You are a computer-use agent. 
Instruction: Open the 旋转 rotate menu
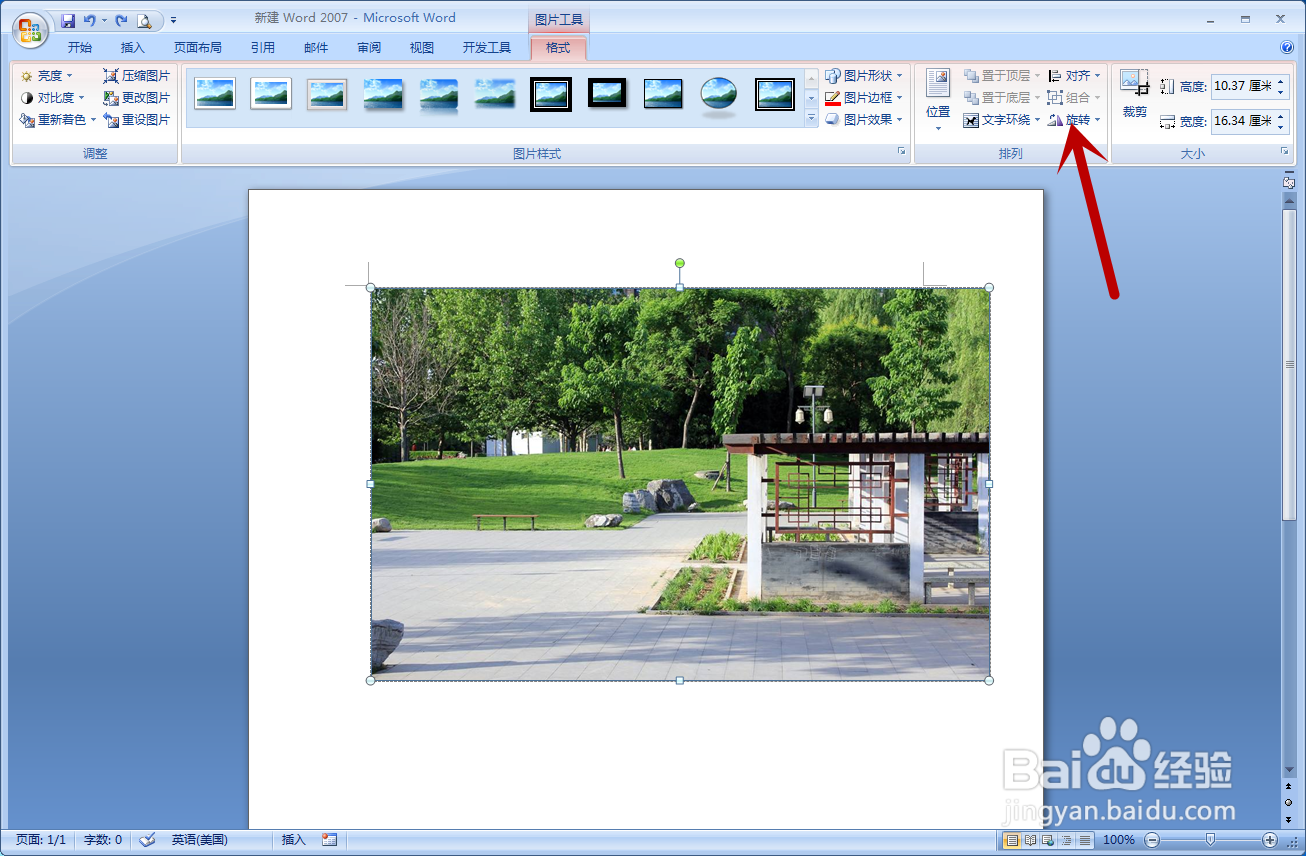pyautogui.click(x=1074, y=120)
